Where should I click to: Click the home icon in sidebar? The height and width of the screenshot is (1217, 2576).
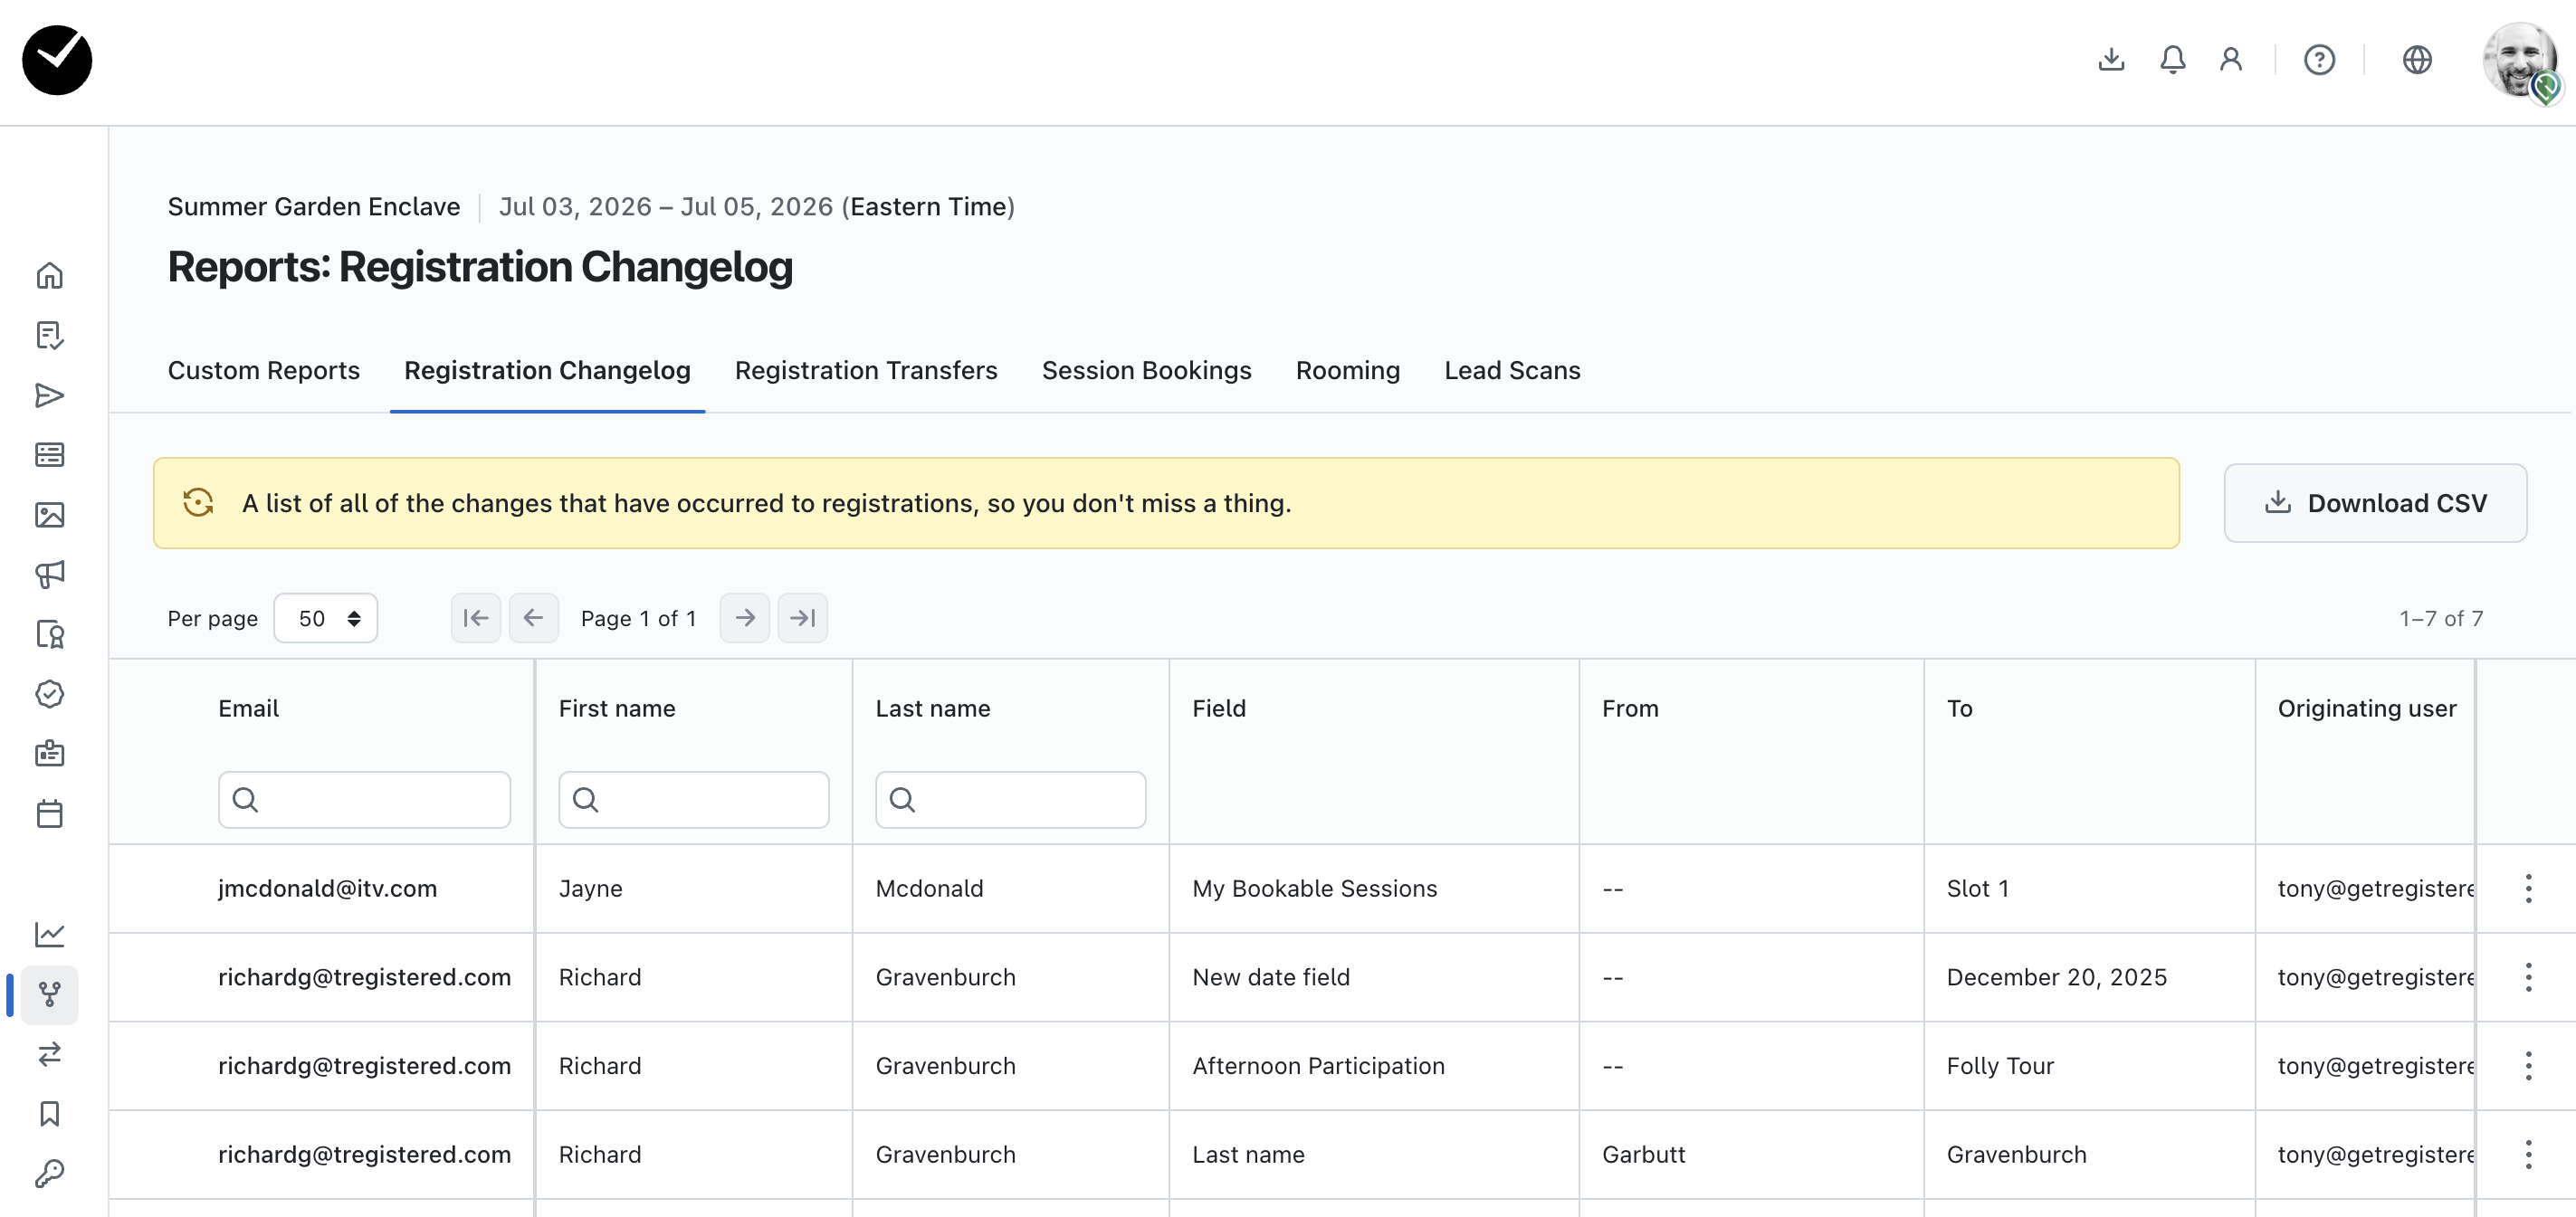[49, 275]
